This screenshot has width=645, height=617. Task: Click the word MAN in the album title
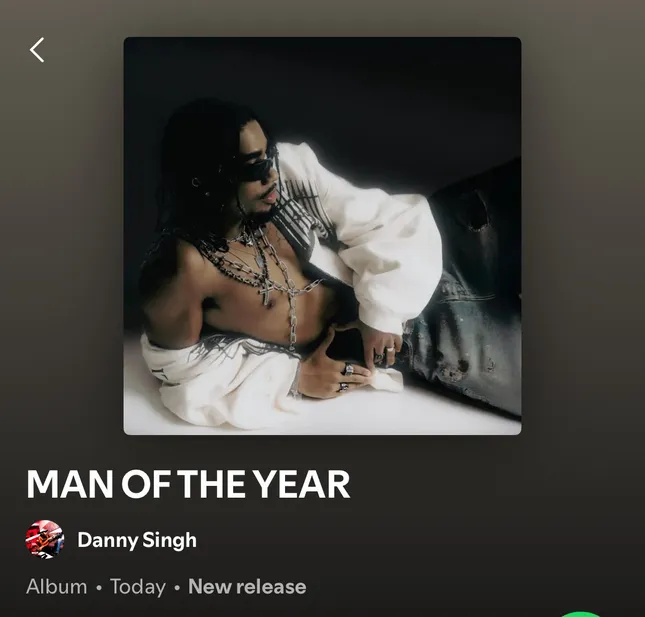[x=70, y=485]
